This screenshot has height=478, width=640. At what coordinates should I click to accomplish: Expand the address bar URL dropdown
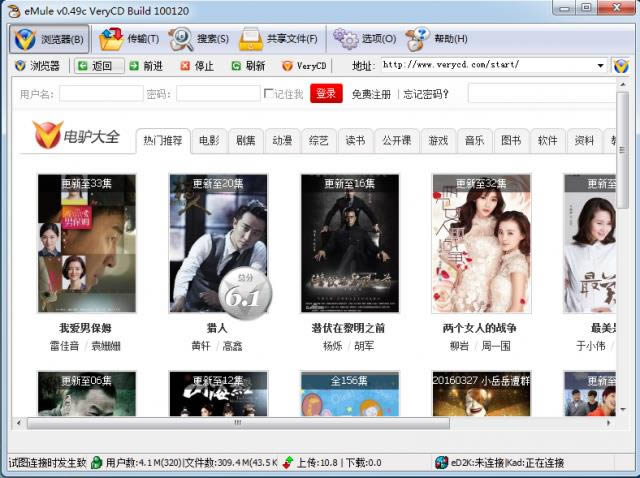(600, 65)
